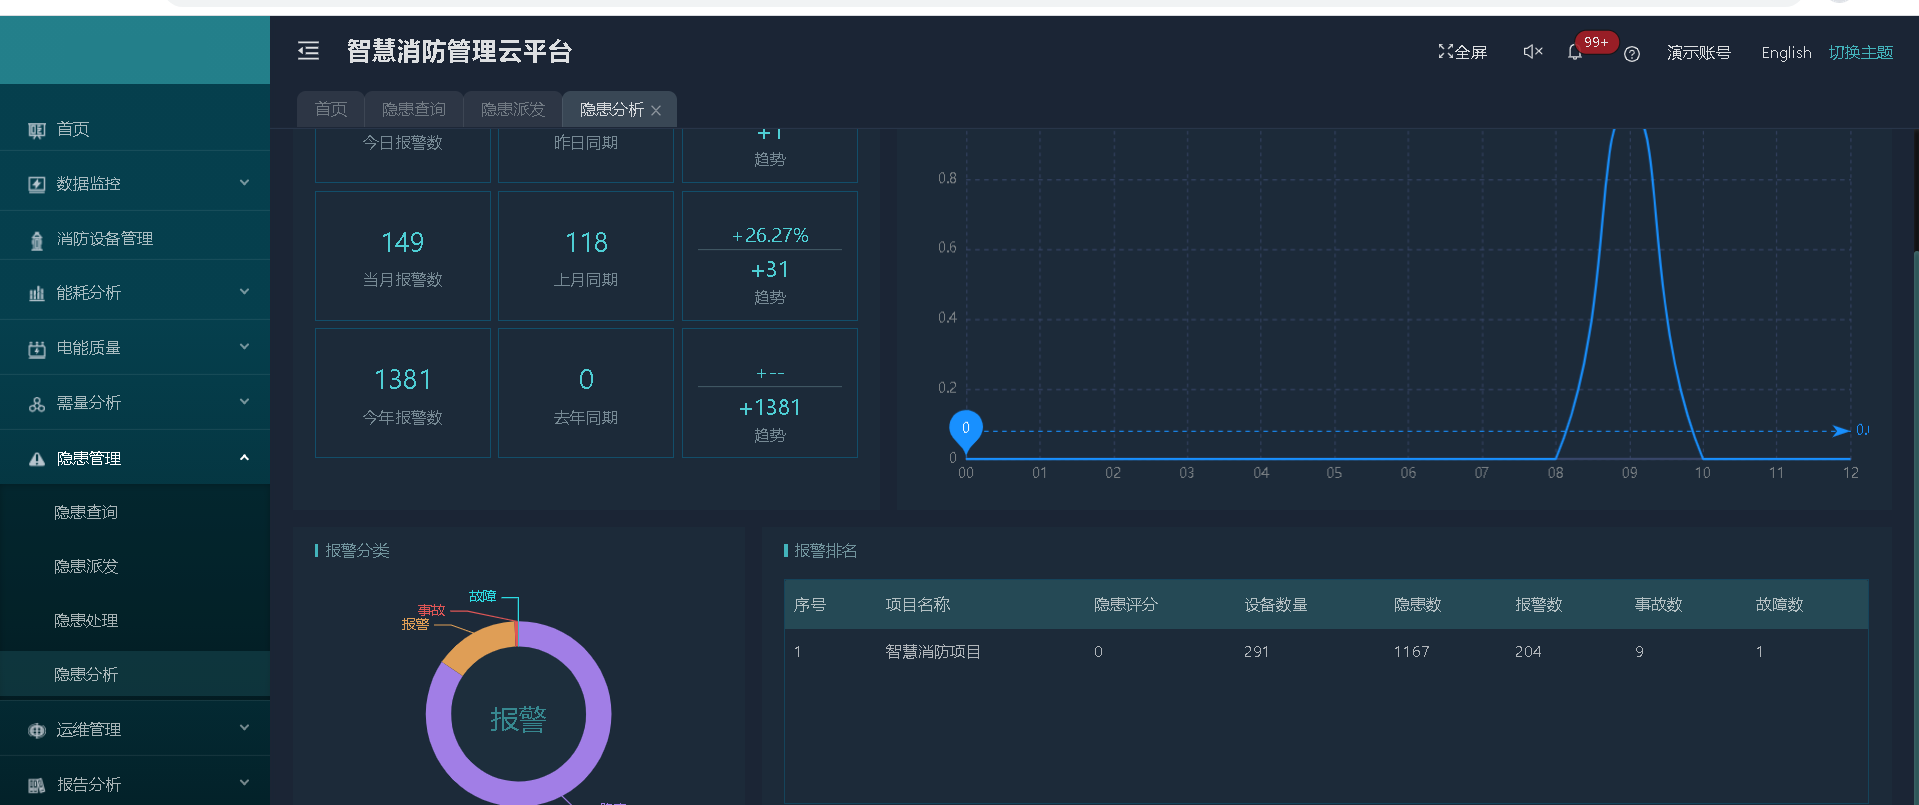
Task: Switch language to English
Action: point(1786,53)
